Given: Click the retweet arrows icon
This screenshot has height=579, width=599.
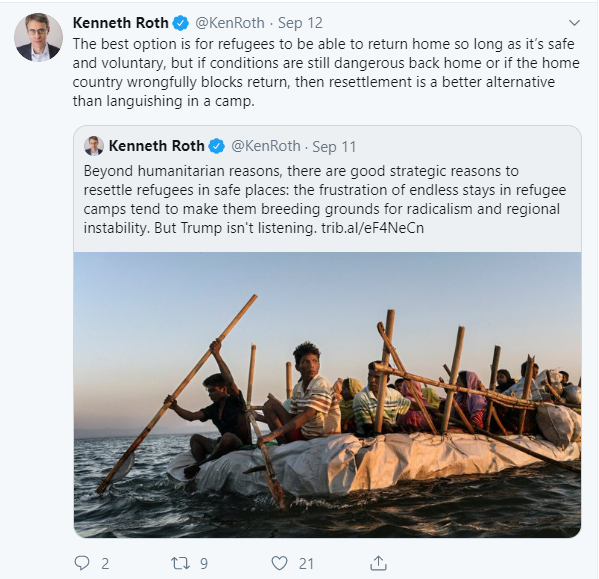Looking at the screenshot, I should [180, 563].
